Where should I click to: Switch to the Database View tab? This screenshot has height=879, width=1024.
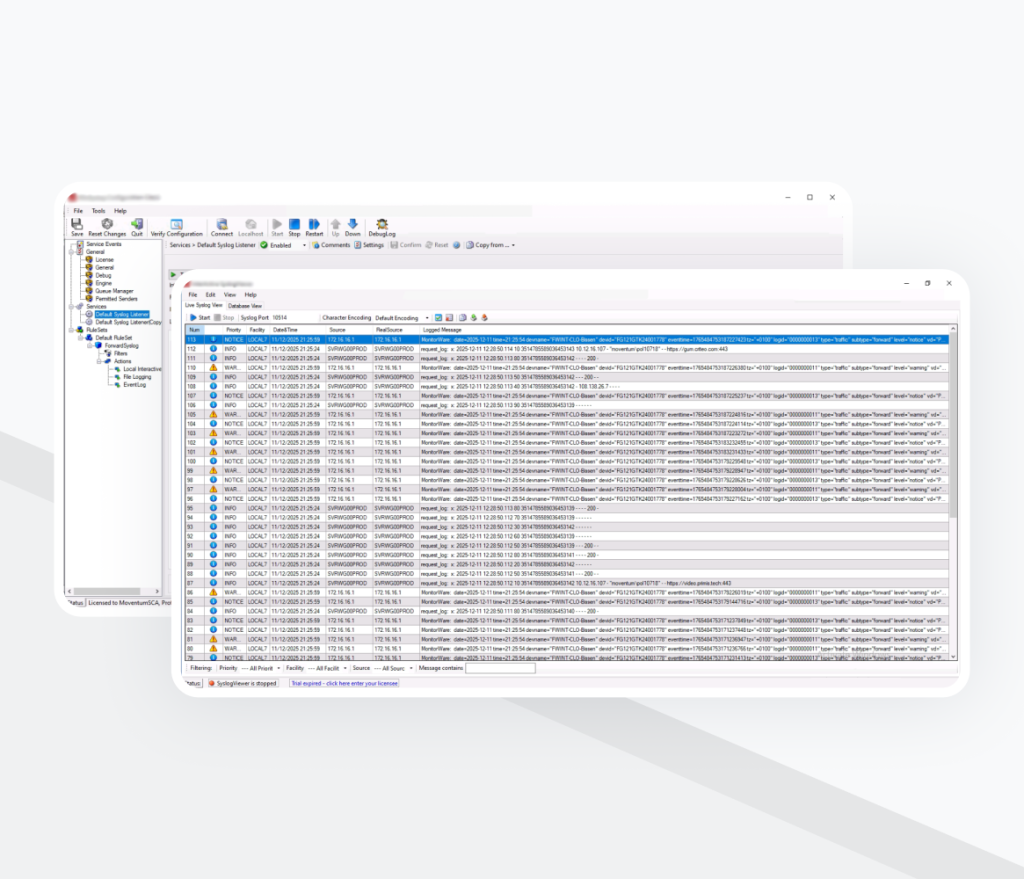(245, 305)
